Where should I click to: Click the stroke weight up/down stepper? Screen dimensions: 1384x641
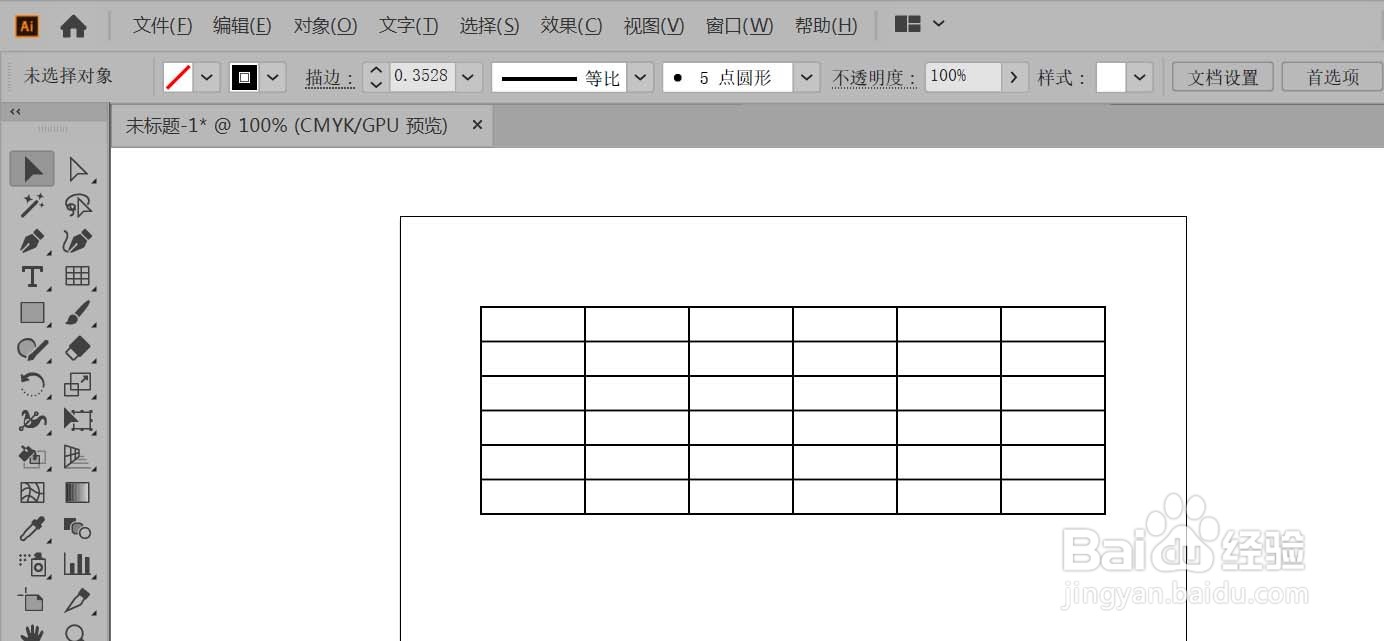375,77
